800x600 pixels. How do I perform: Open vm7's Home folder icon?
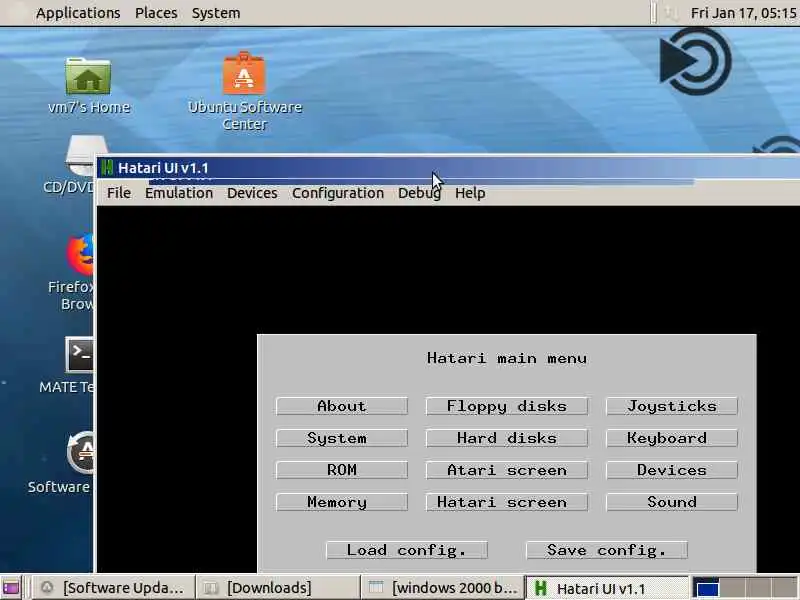[x=88, y=77]
